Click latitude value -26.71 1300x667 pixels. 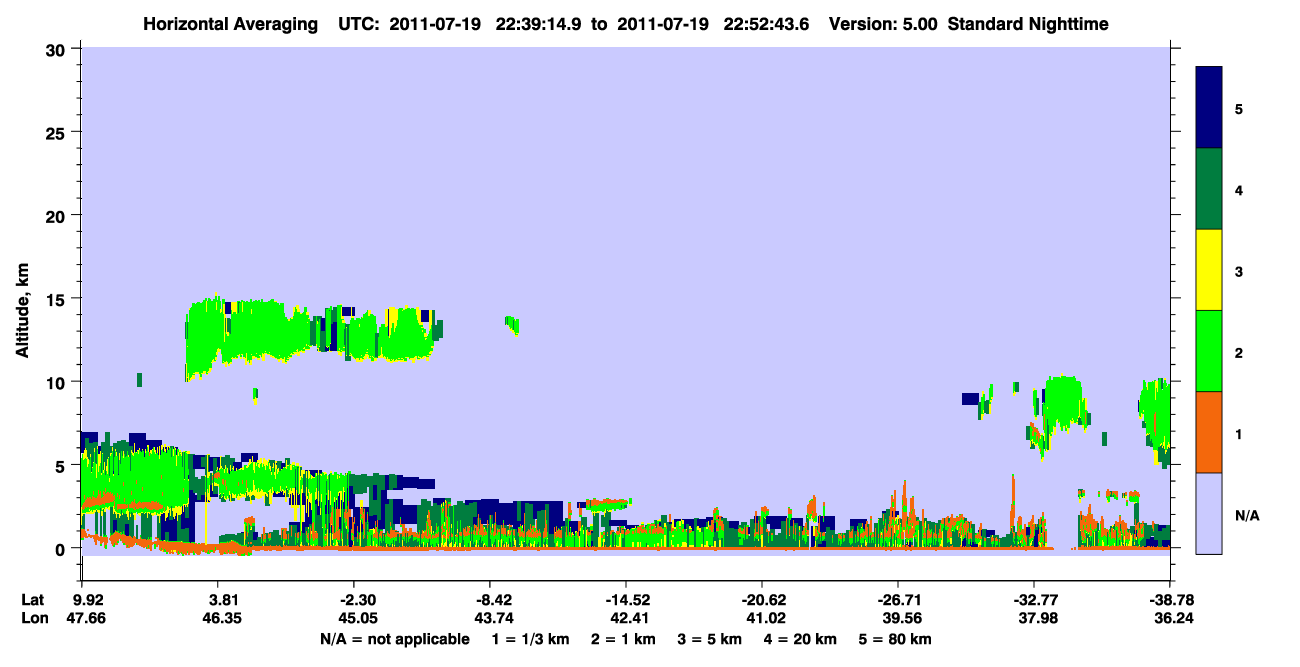click(x=898, y=600)
